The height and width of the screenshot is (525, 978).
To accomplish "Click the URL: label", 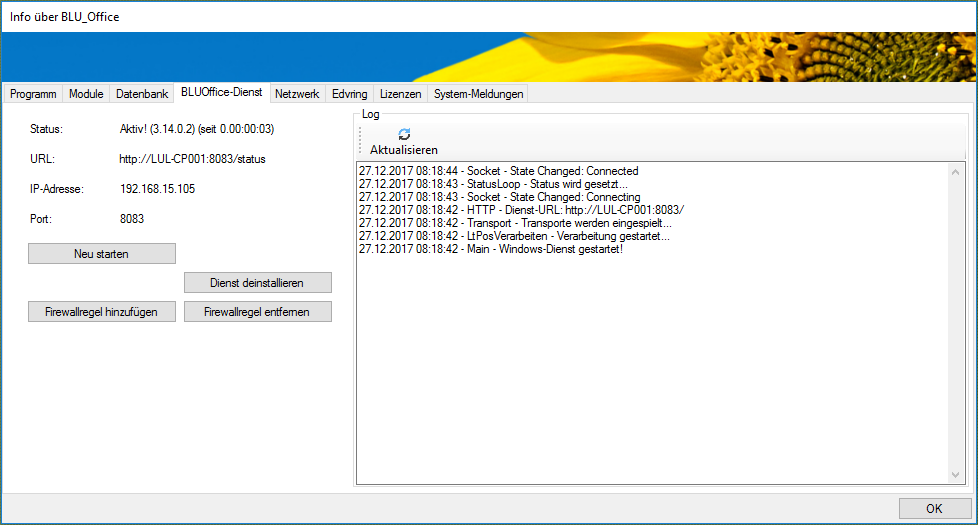I will (x=42, y=159).
